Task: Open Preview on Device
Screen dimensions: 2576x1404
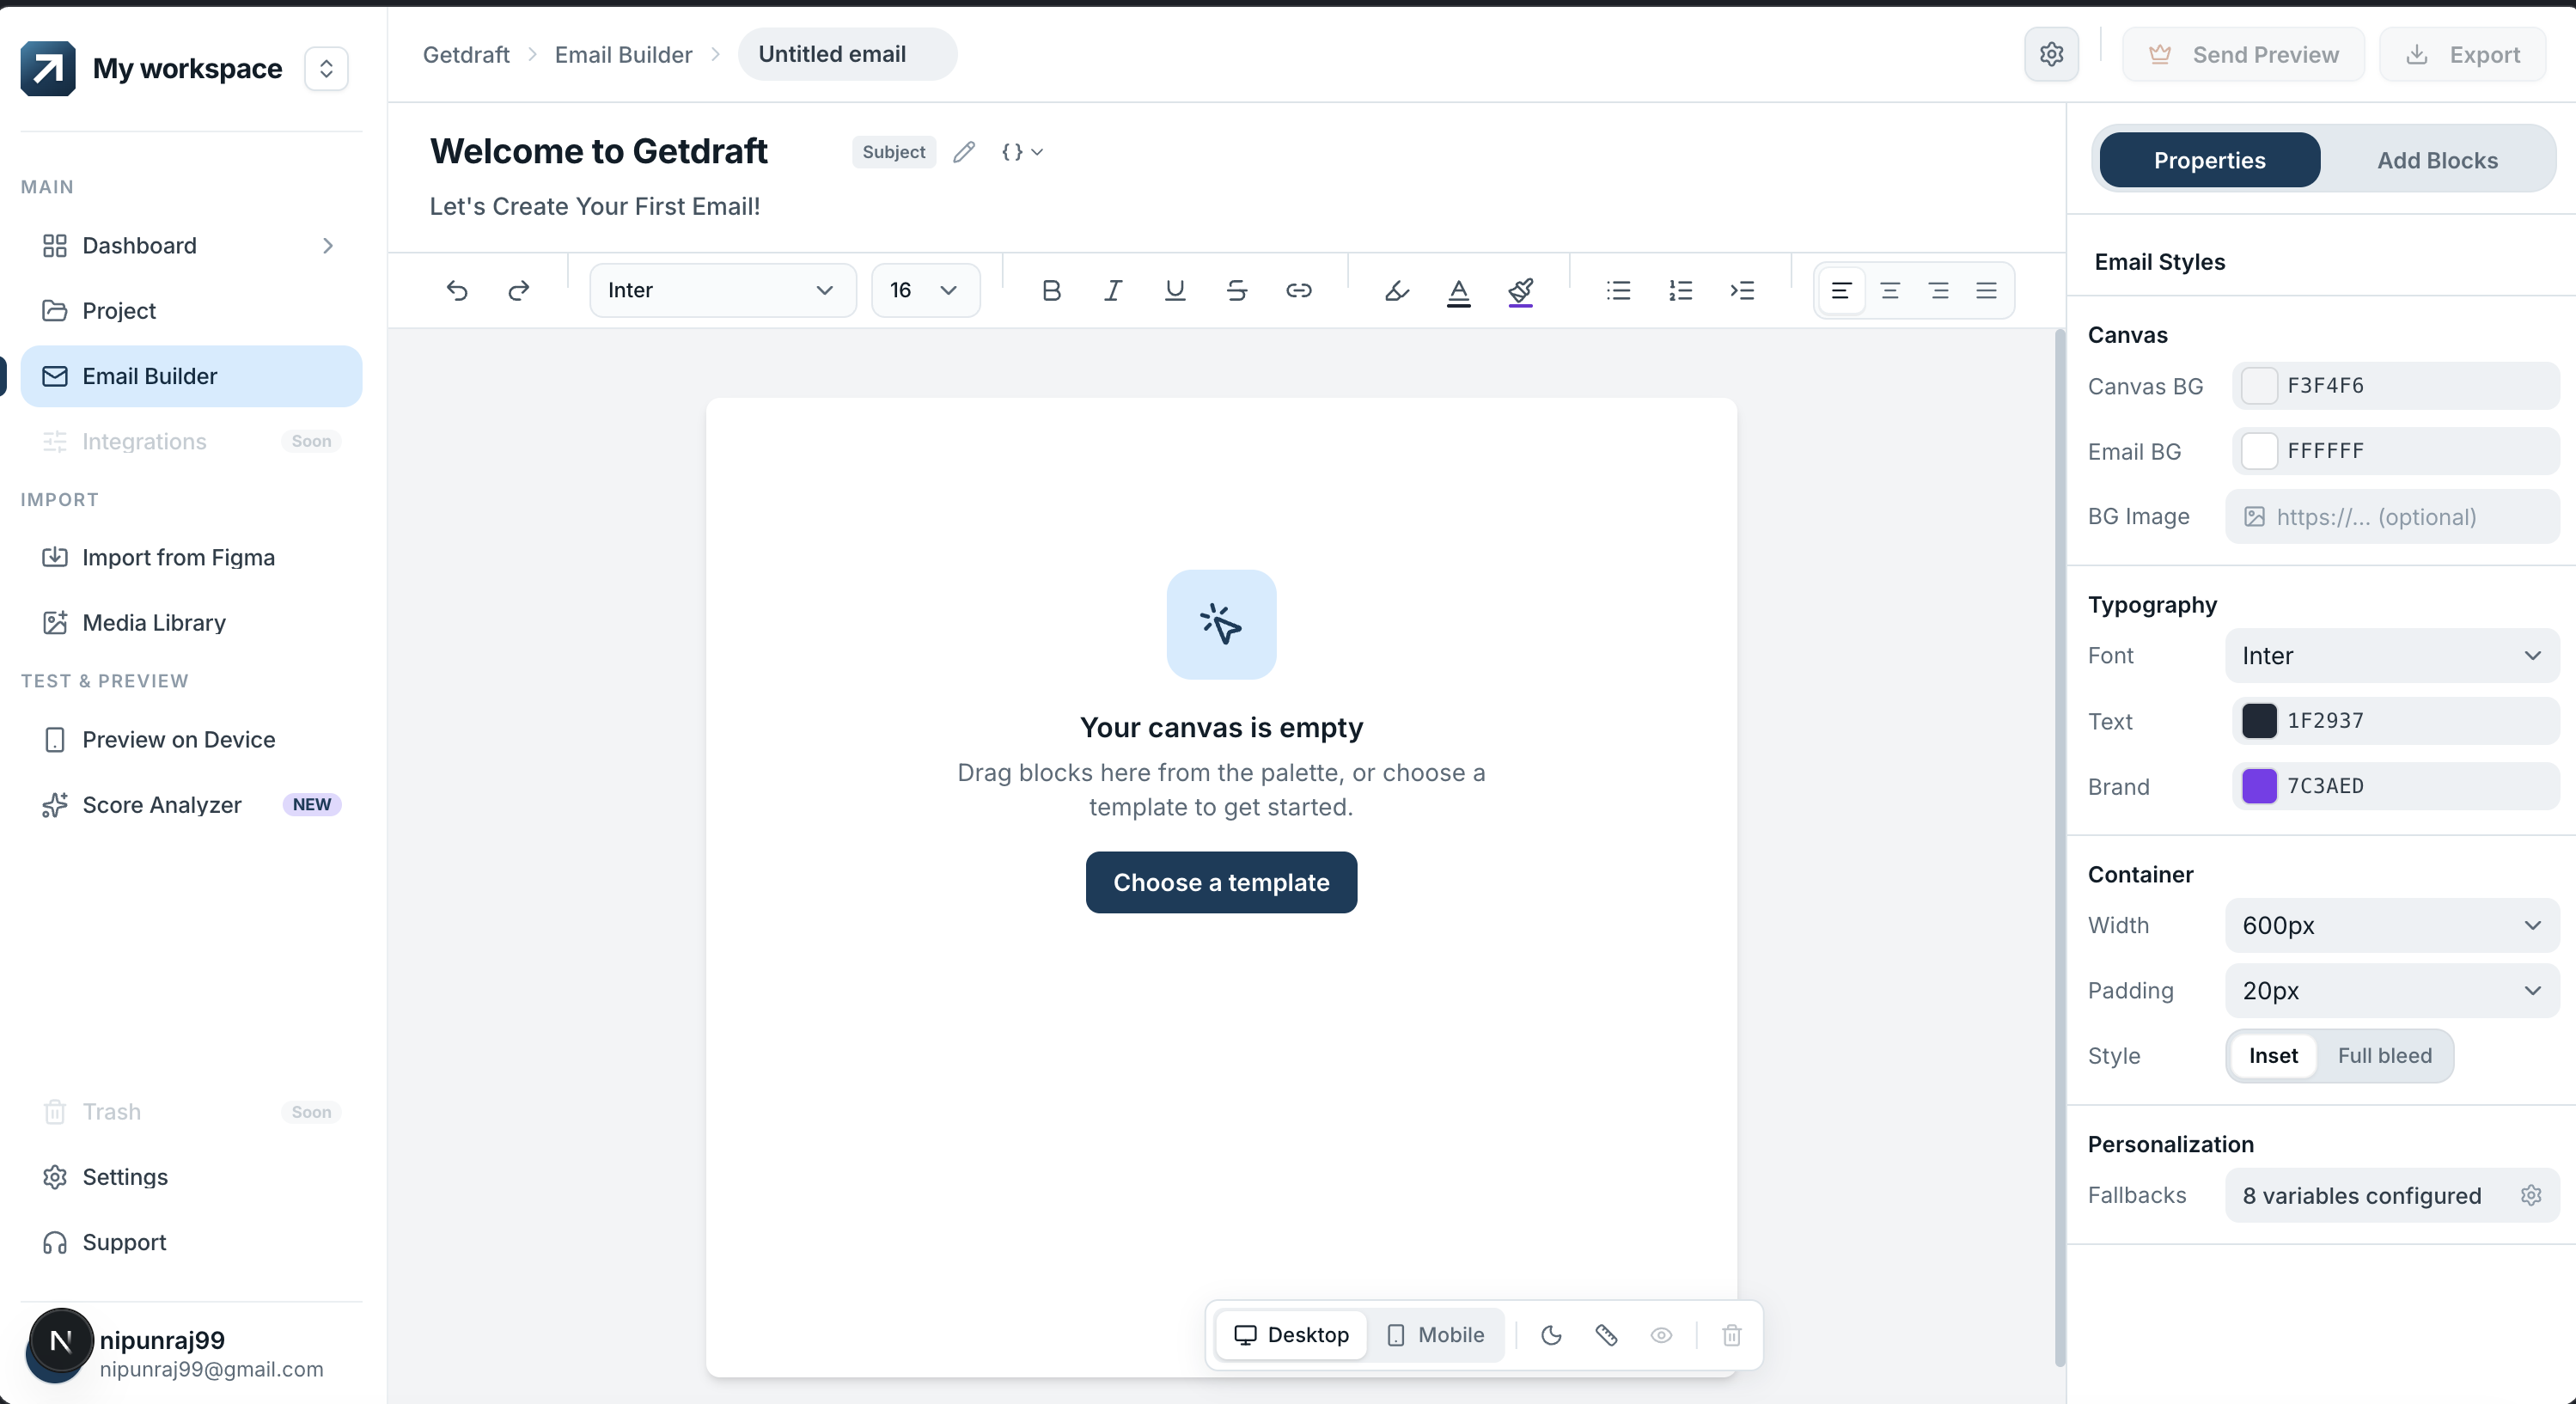Action: click(x=191, y=740)
